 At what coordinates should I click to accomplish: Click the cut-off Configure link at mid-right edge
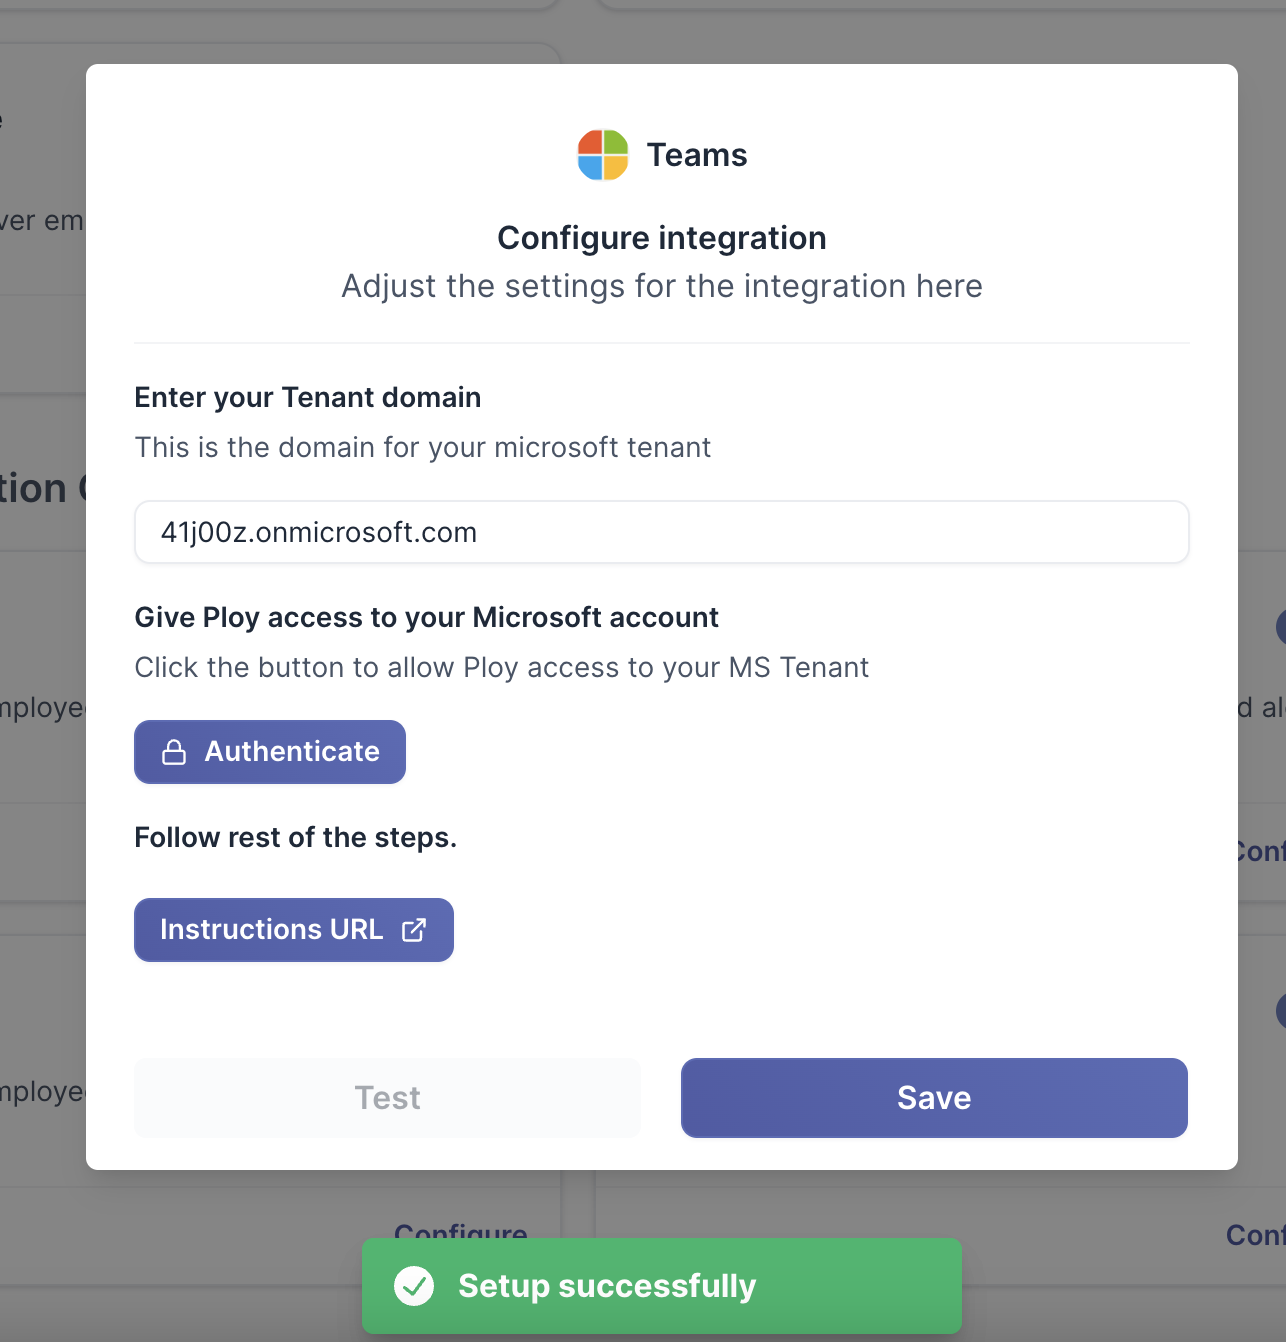click(x=1261, y=851)
